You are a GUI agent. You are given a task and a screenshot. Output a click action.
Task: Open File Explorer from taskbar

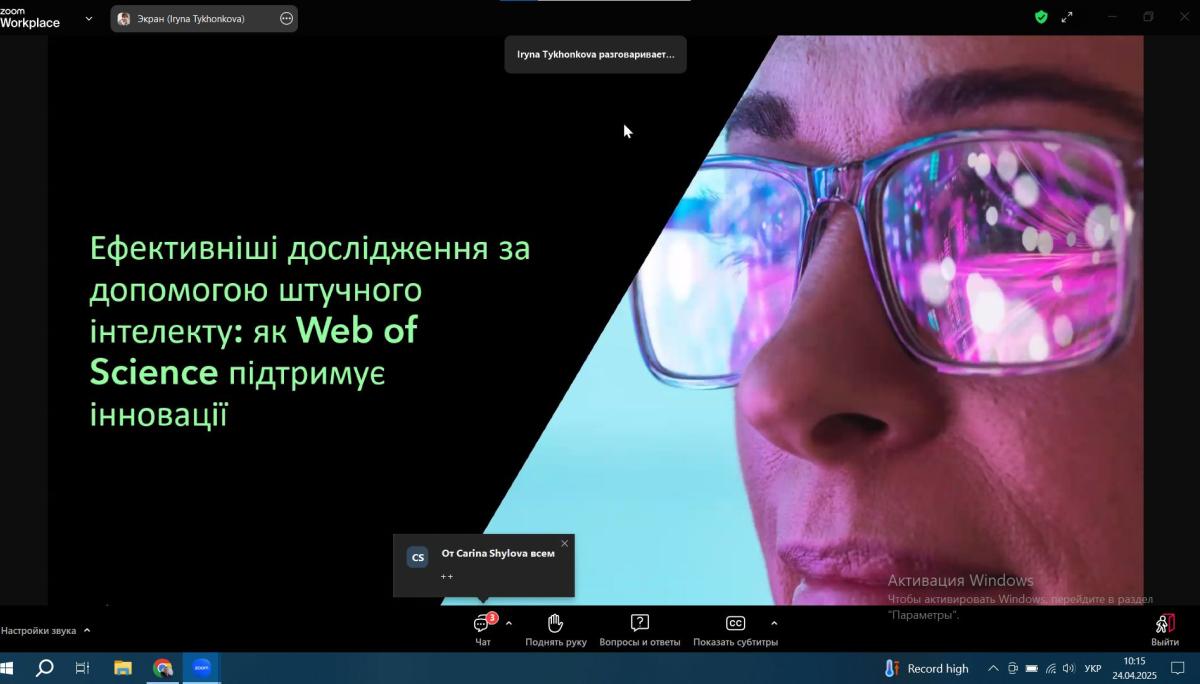(123, 668)
